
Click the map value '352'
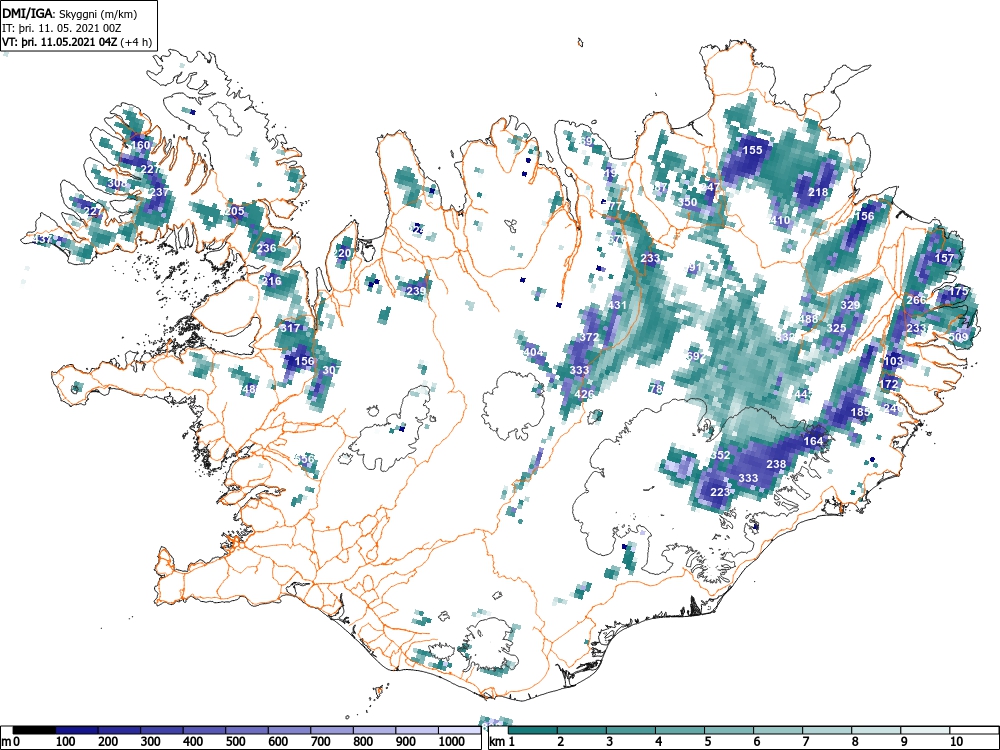pyautogui.click(x=720, y=455)
